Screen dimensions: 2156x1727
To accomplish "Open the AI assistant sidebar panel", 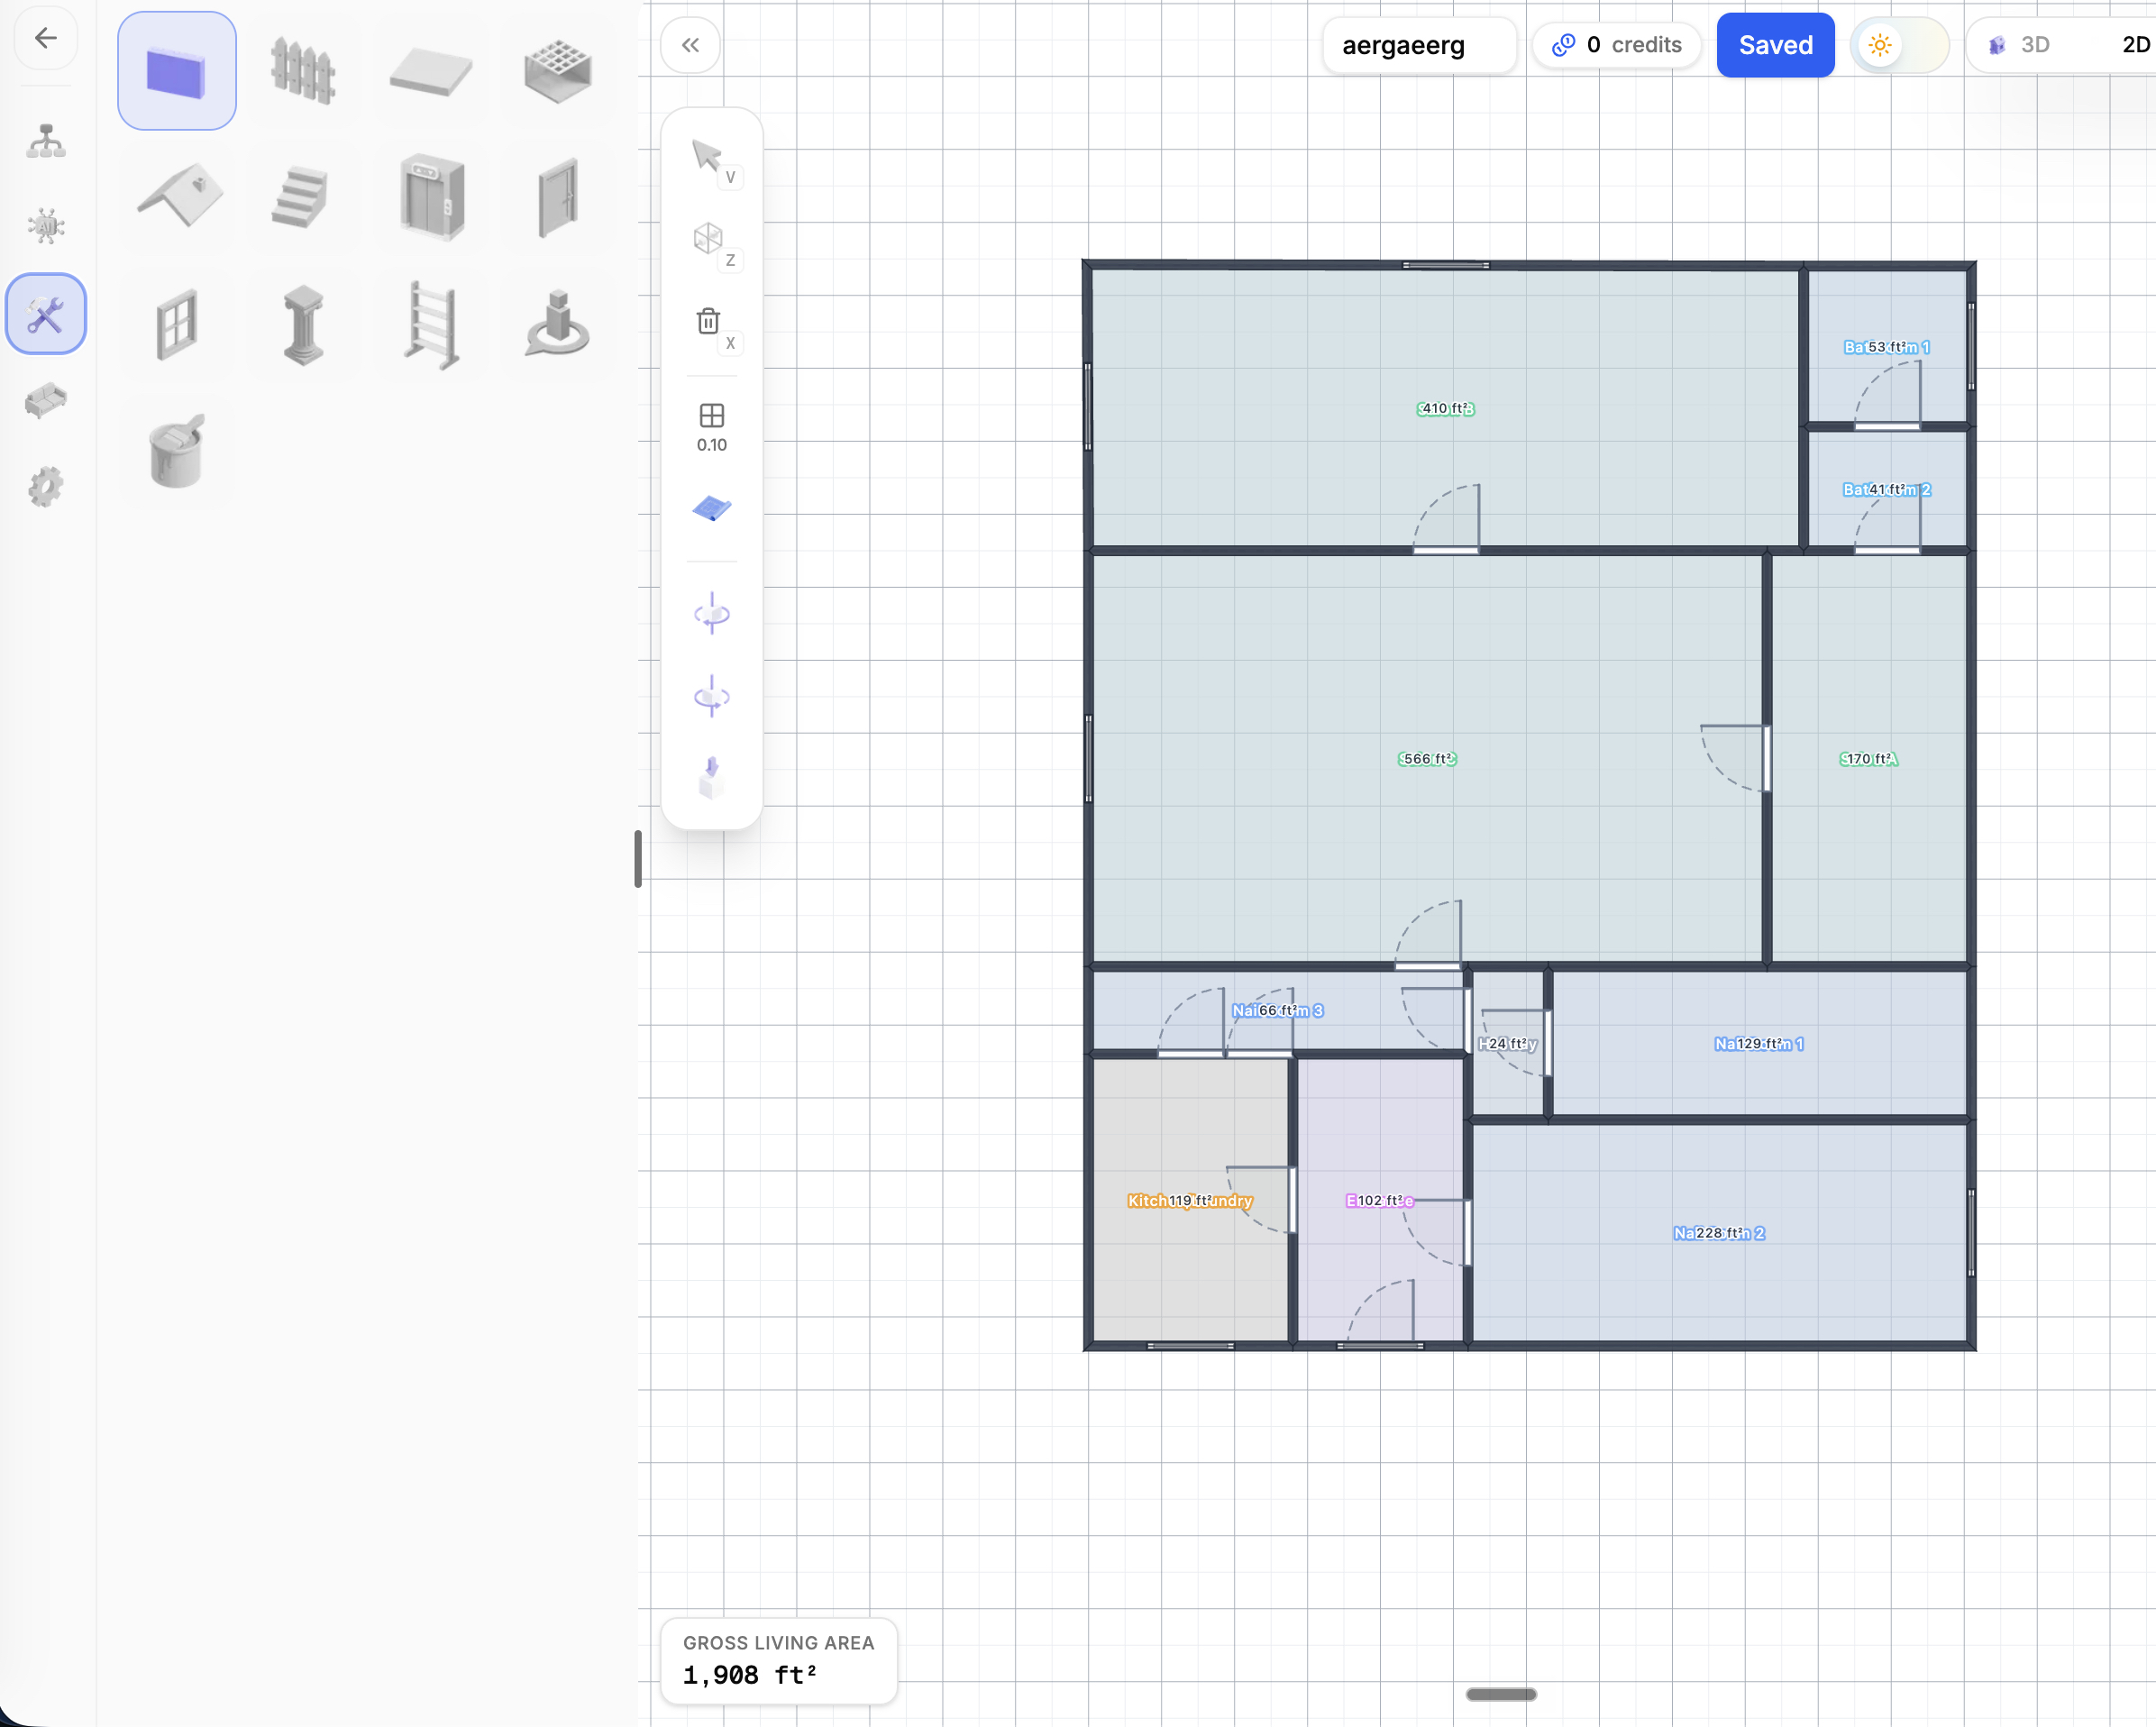I will pyautogui.click(x=45, y=227).
